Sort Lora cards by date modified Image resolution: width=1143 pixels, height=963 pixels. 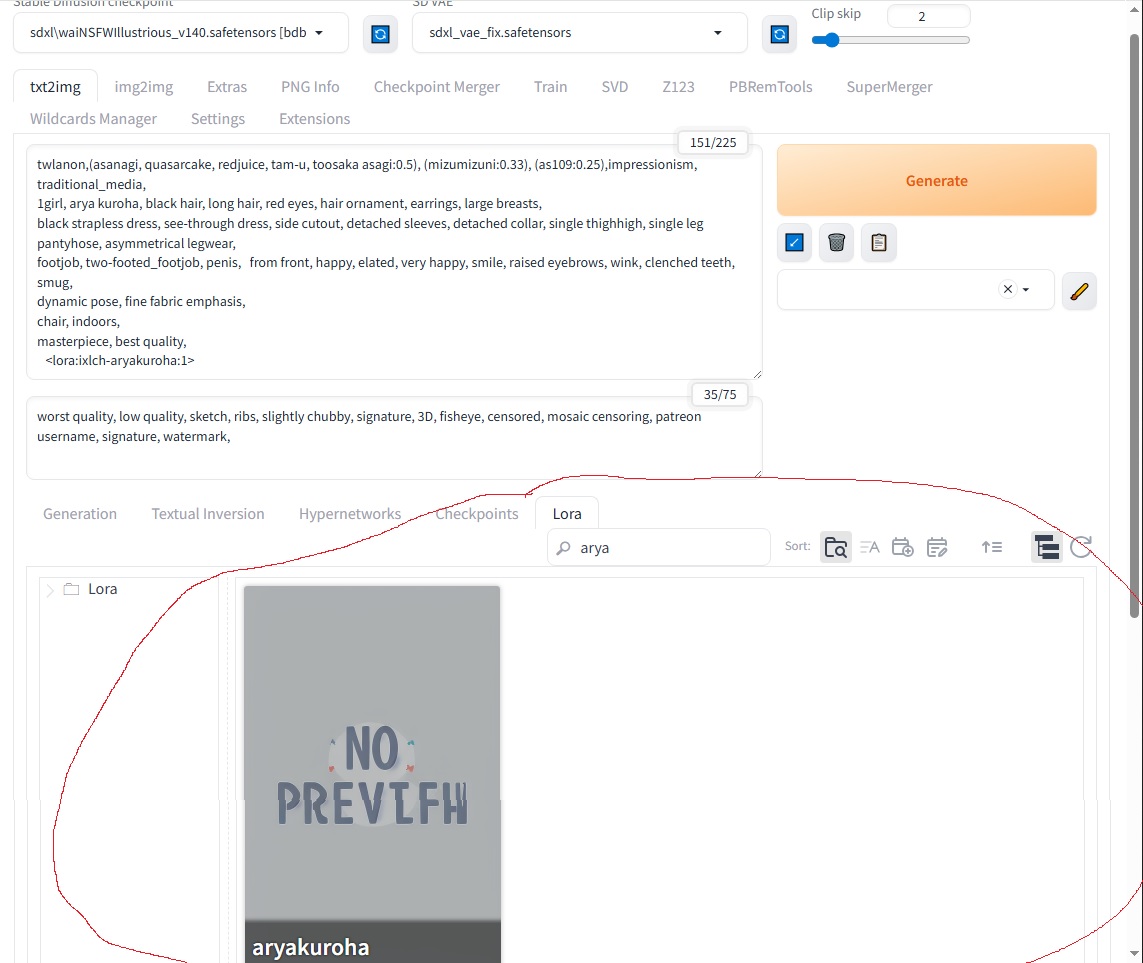(936, 547)
